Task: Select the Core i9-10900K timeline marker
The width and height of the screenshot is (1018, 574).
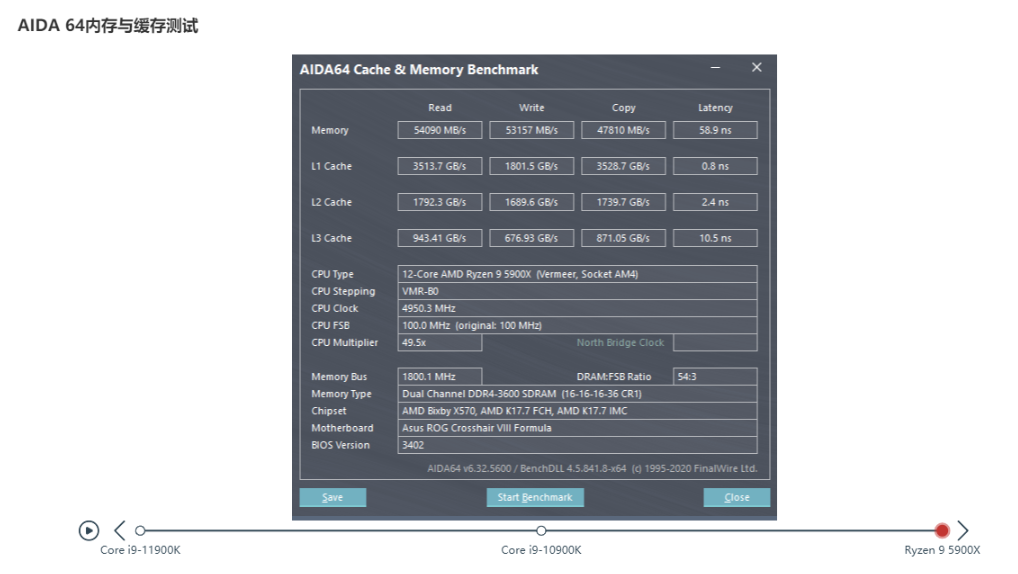Action: tap(541, 530)
